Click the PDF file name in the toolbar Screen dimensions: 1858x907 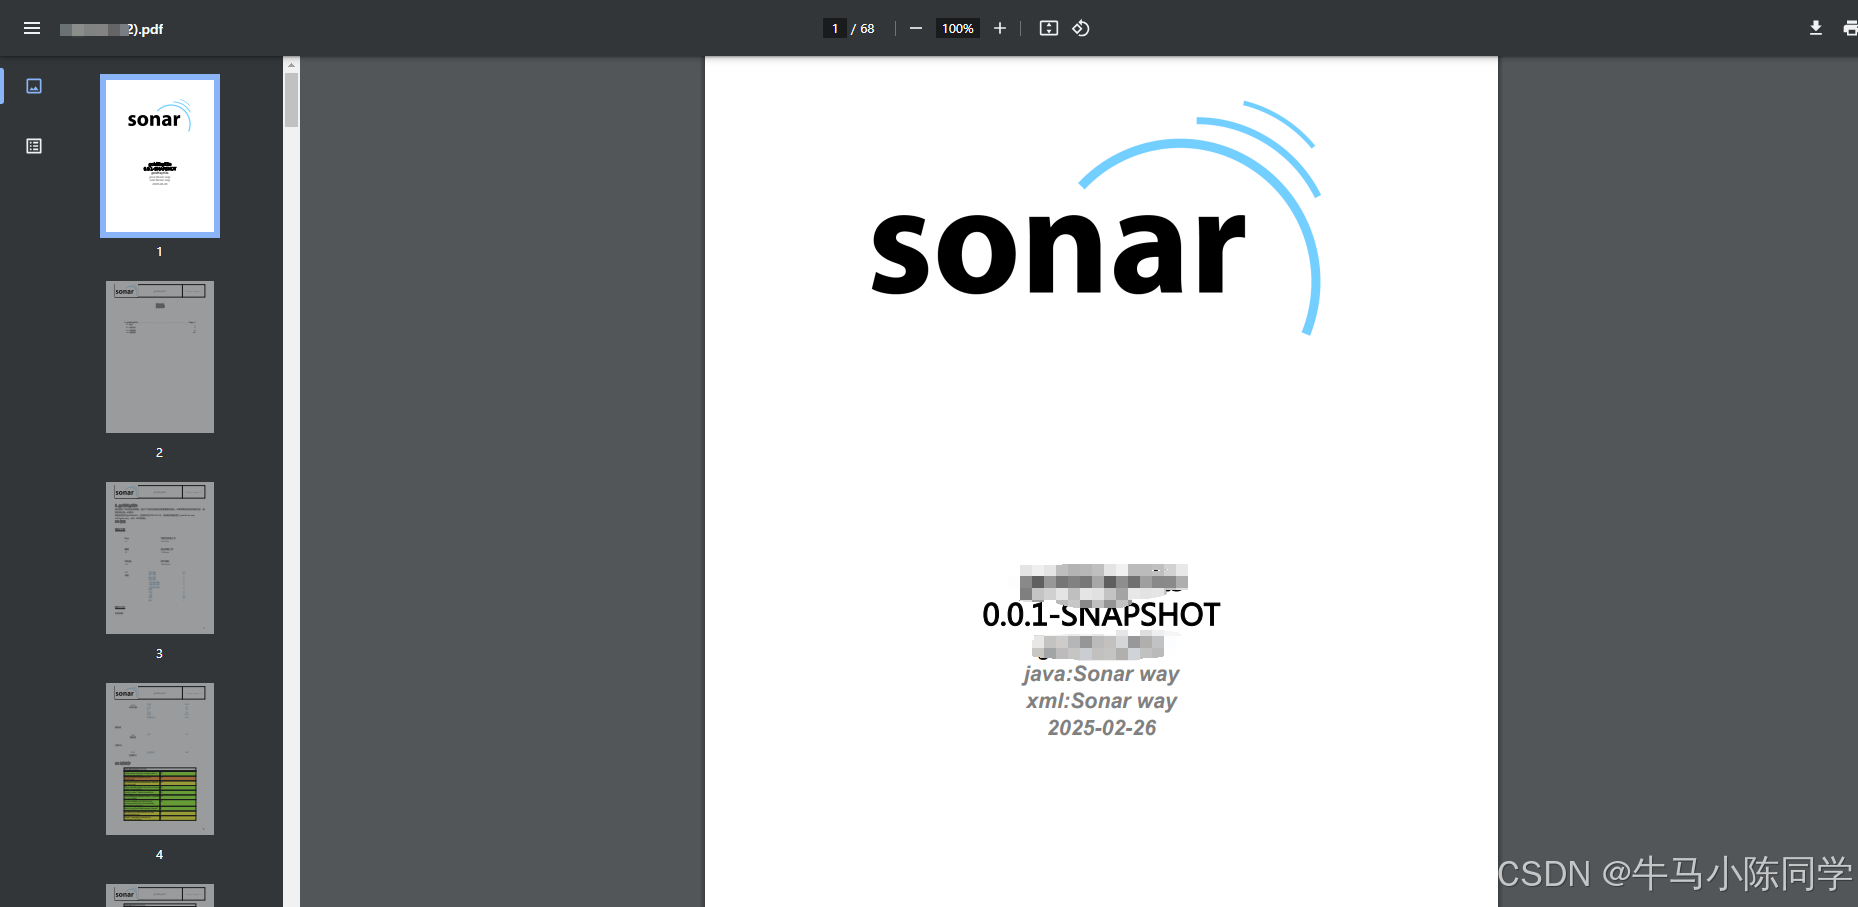(111, 29)
